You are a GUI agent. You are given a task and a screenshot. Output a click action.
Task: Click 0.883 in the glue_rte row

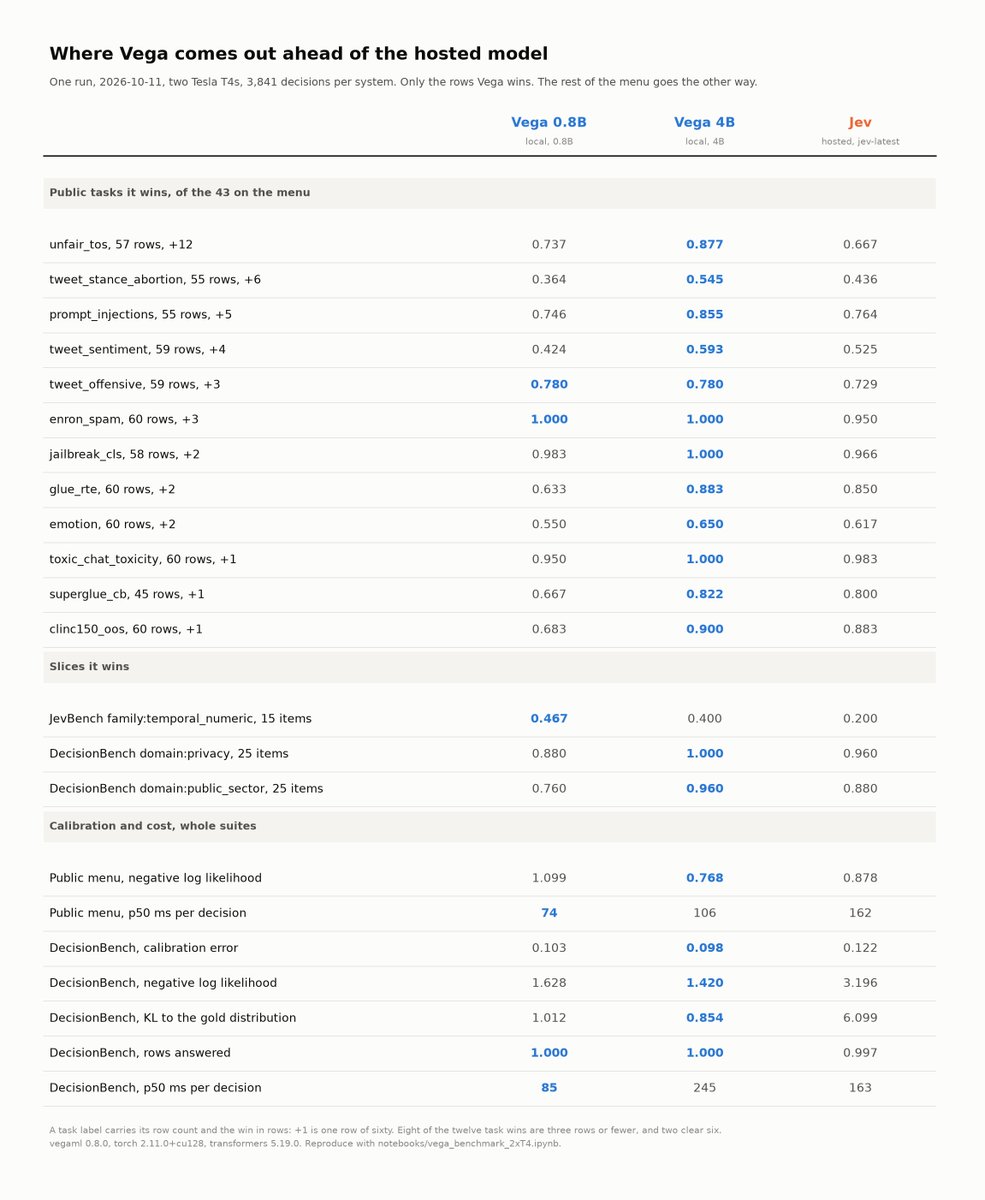[704, 490]
